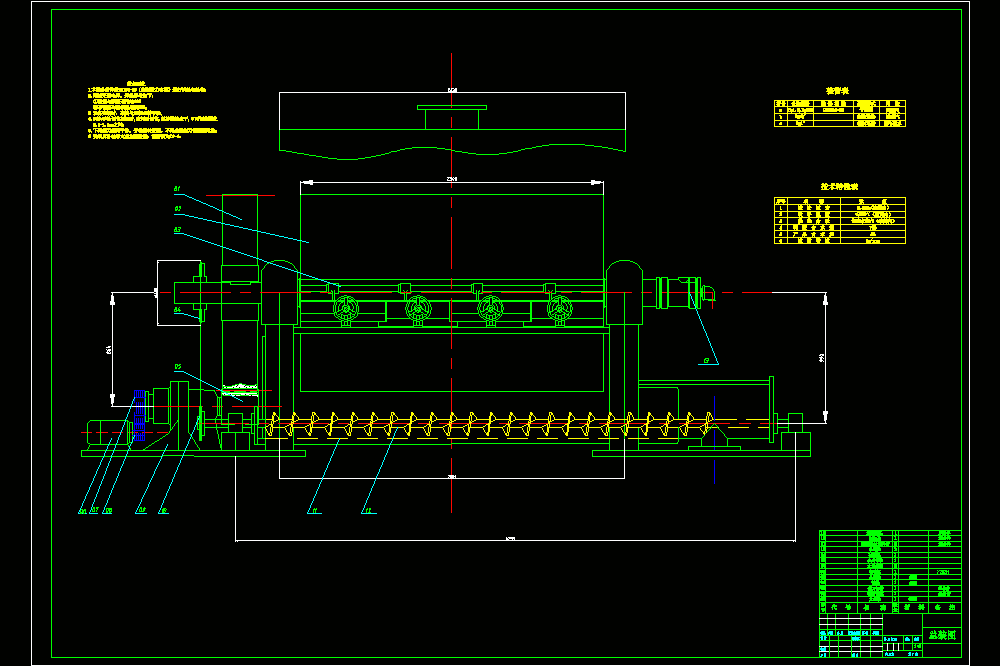Viewport: 1000px width, 666px height.
Task: Click the first yellow screw conveyor blade
Action: [276, 425]
